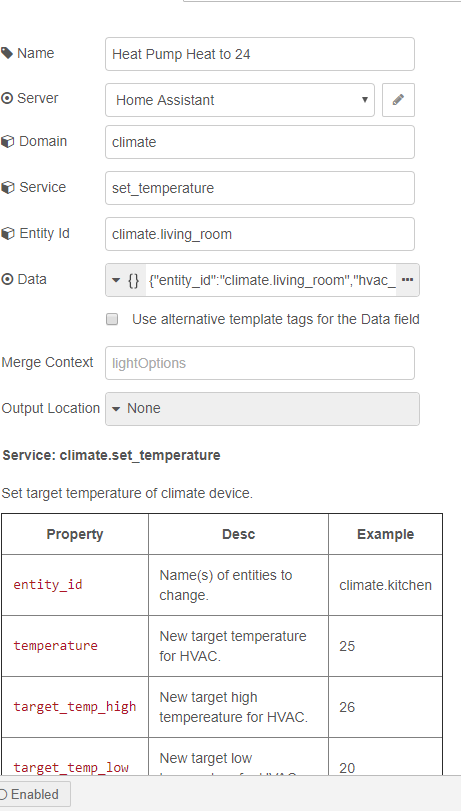
Task: Click the tag icon beside Name
Action: click(7, 53)
